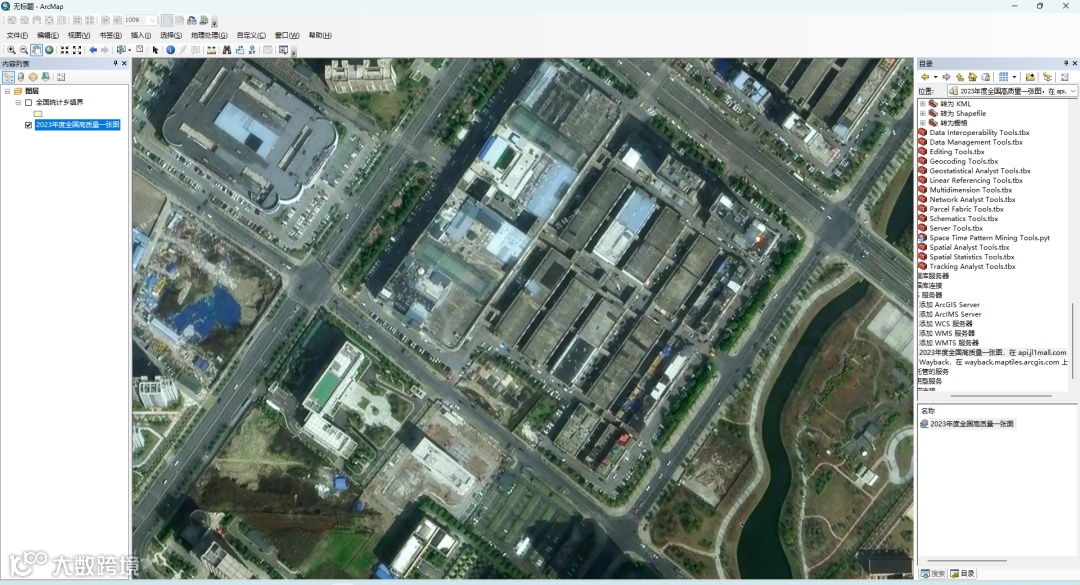The height and width of the screenshot is (585, 1080).
Task: Uncheck the 2023年度全国高质量一张图 layer
Action: (28, 125)
